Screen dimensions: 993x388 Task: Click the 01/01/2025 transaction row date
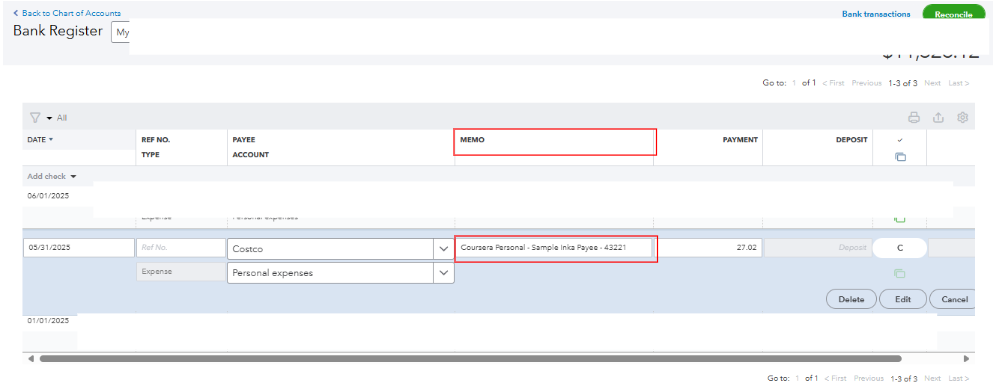coord(48,321)
